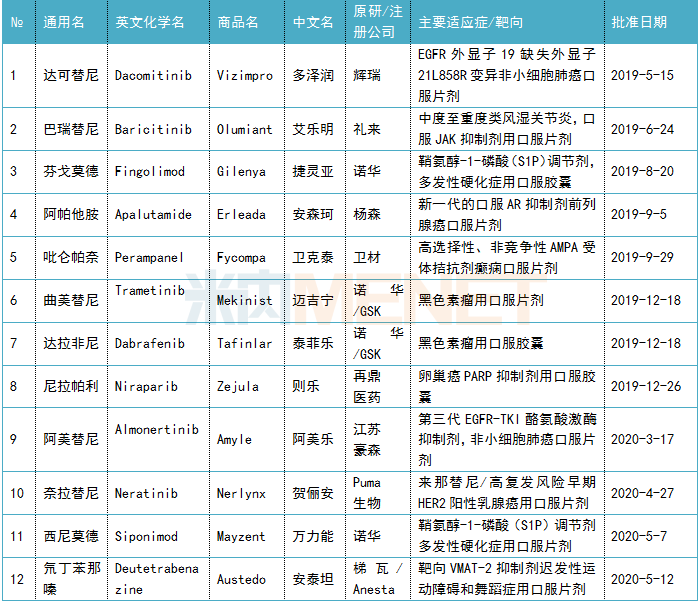Viewport: 700px width, 603px height.
Task: Select the 辉瑞 company cell
Action: (367, 75)
